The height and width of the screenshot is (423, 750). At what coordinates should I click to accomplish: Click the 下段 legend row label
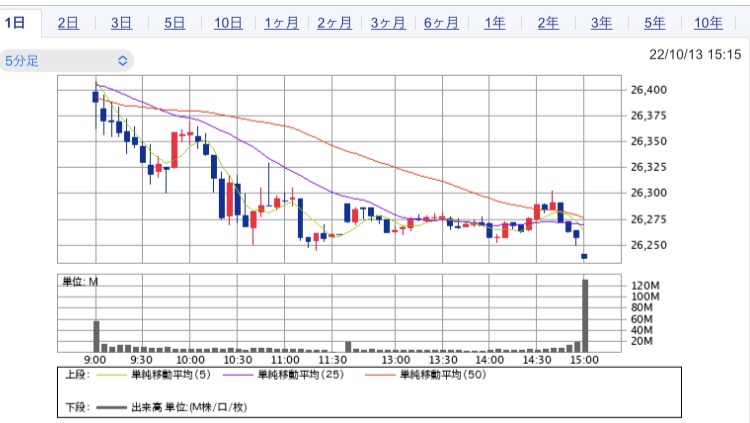77,408
